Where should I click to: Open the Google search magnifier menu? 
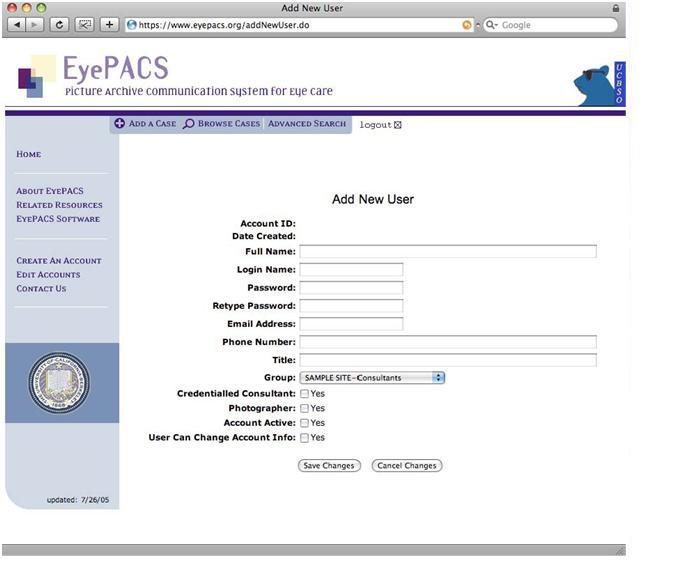click(491, 25)
